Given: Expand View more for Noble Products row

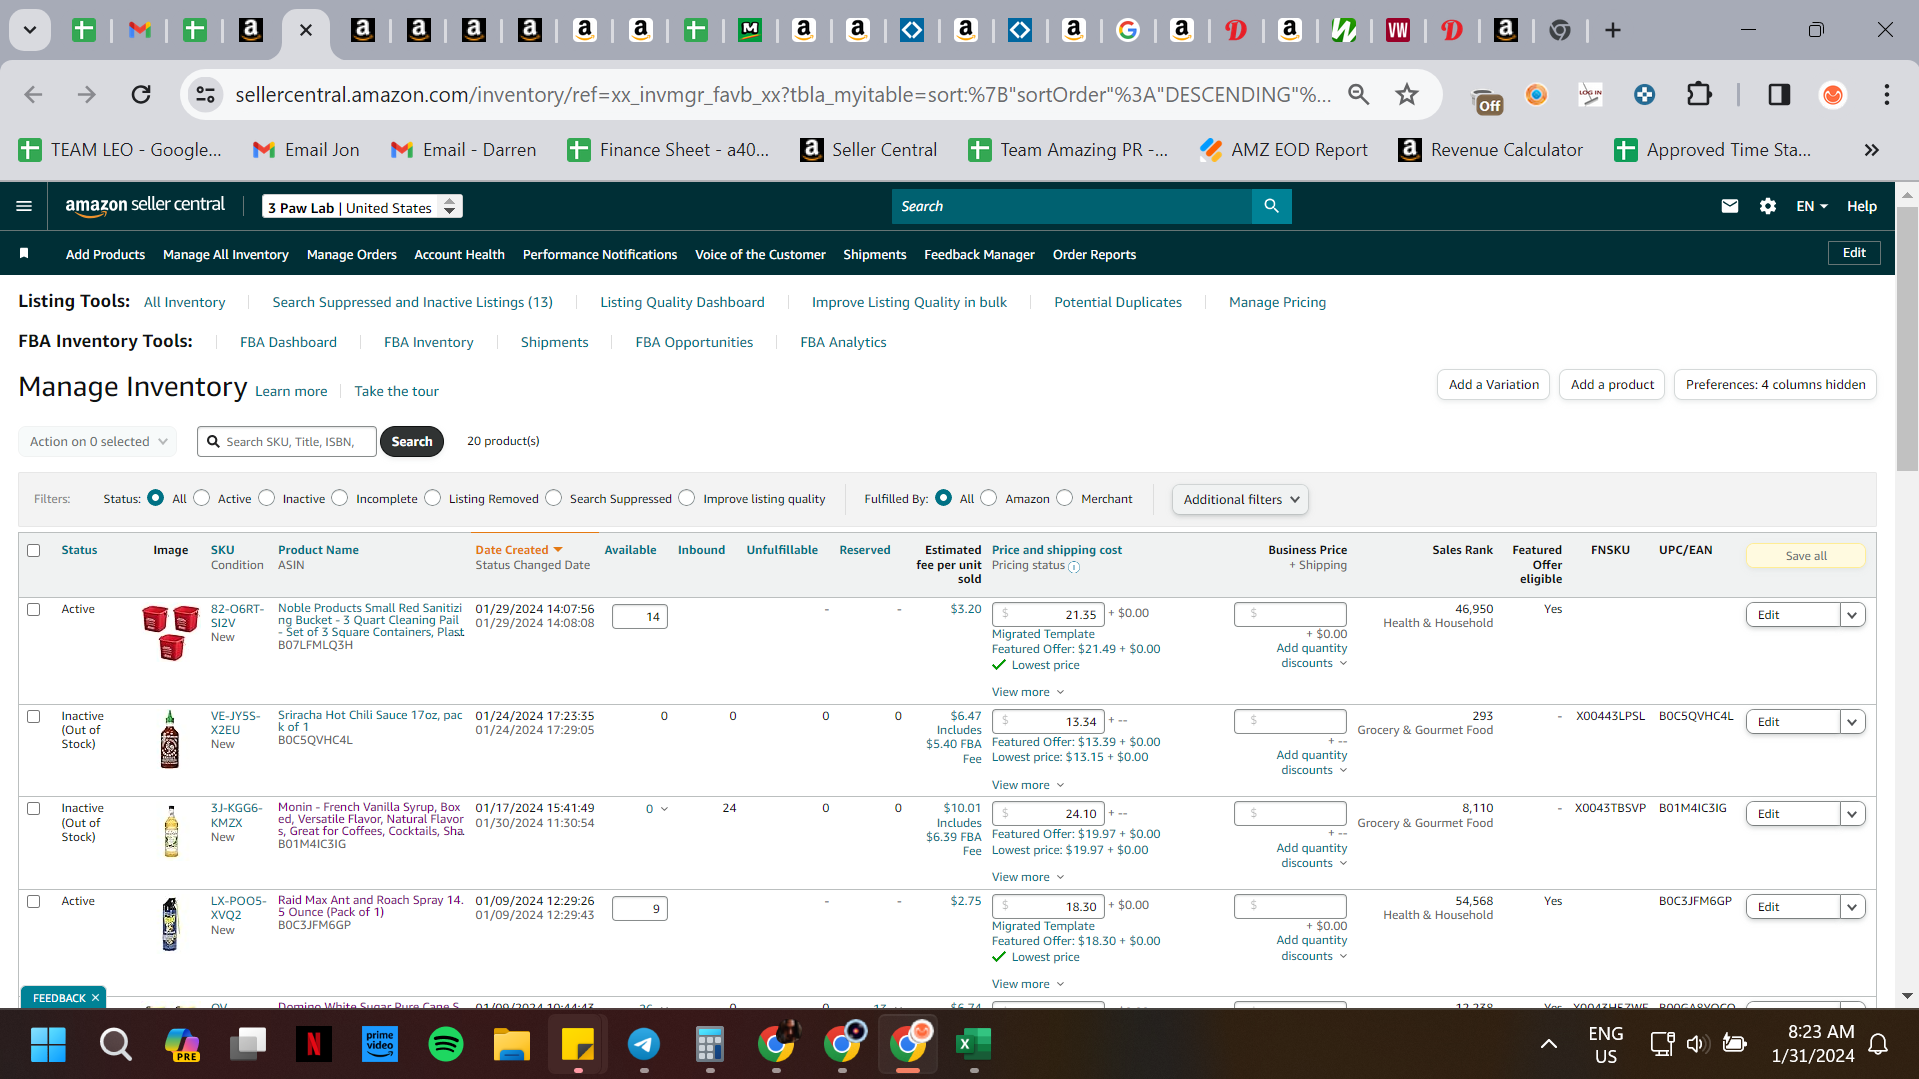Looking at the screenshot, I should coord(1028,692).
